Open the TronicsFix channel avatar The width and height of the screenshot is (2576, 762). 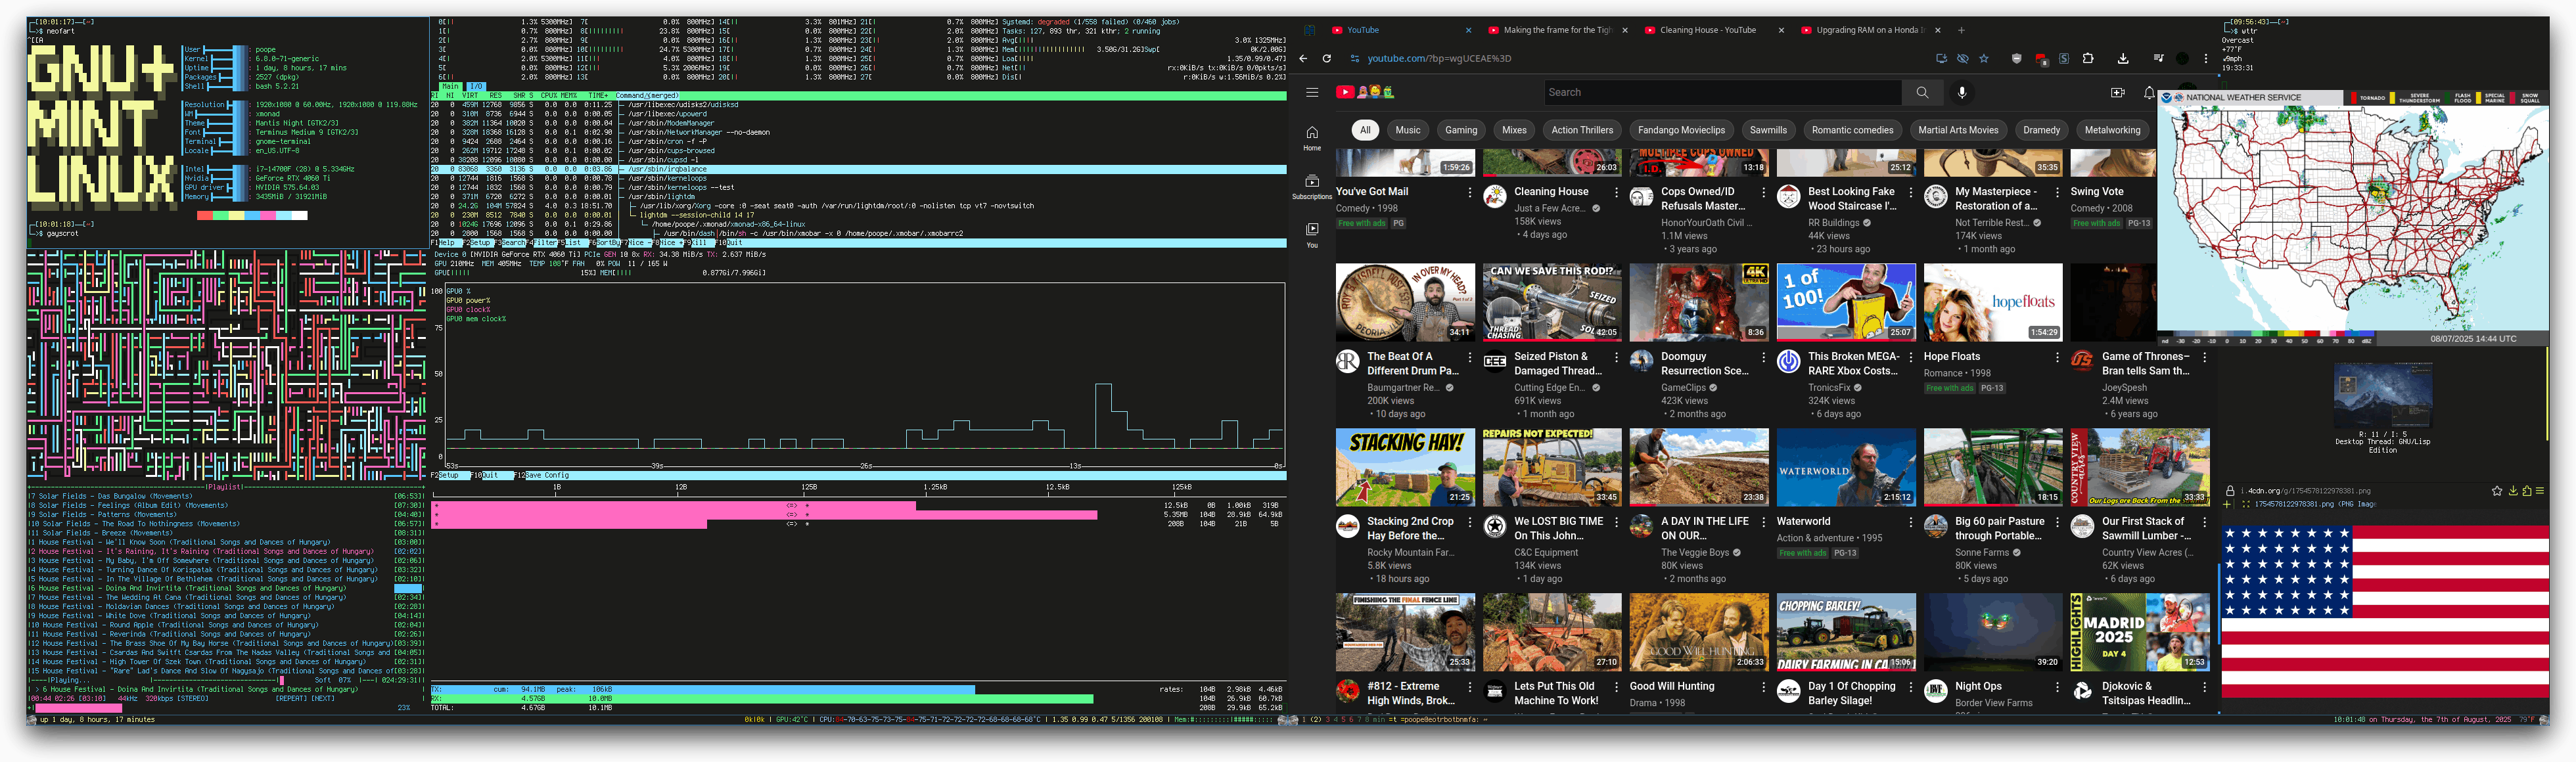click(x=1789, y=362)
